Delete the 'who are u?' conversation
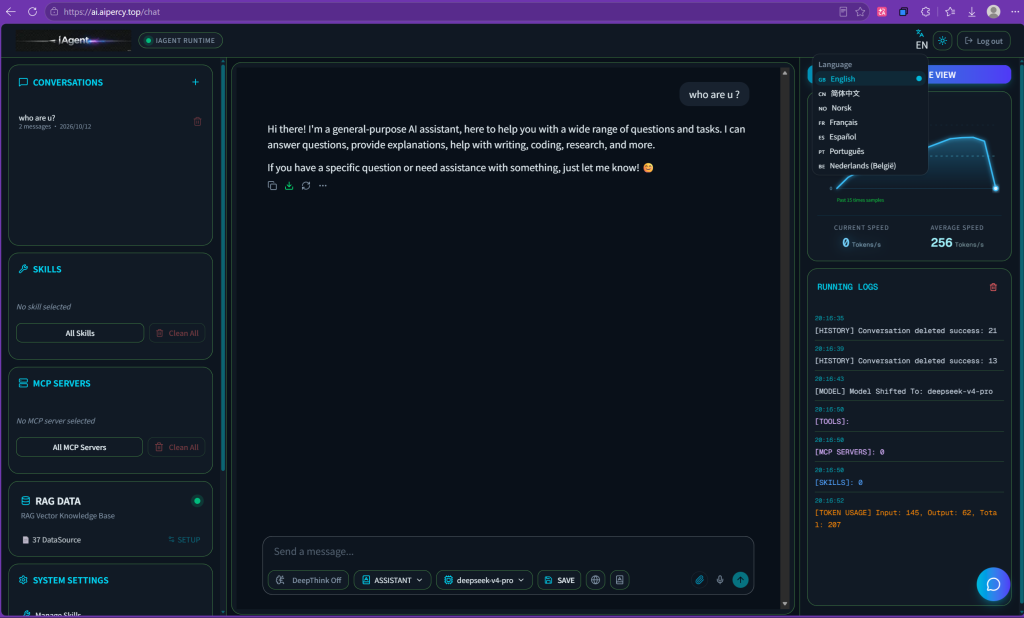This screenshot has height=618, width=1024. (x=197, y=122)
